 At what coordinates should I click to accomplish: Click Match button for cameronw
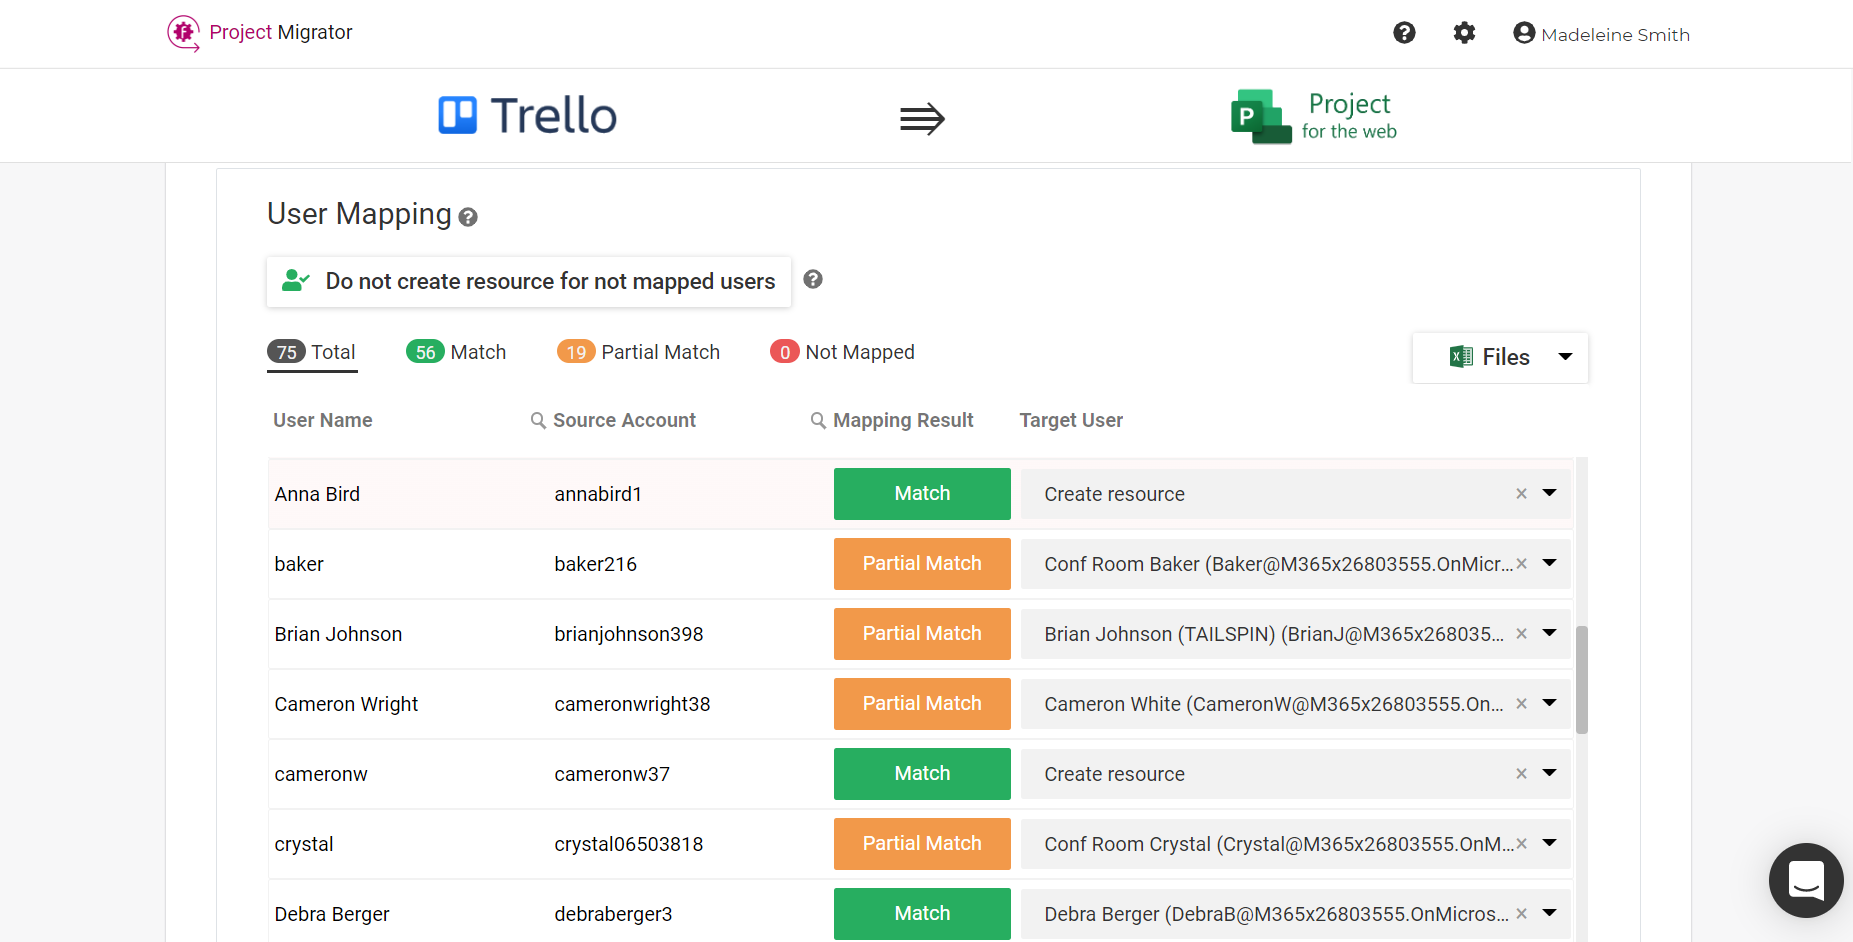(922, 774)
